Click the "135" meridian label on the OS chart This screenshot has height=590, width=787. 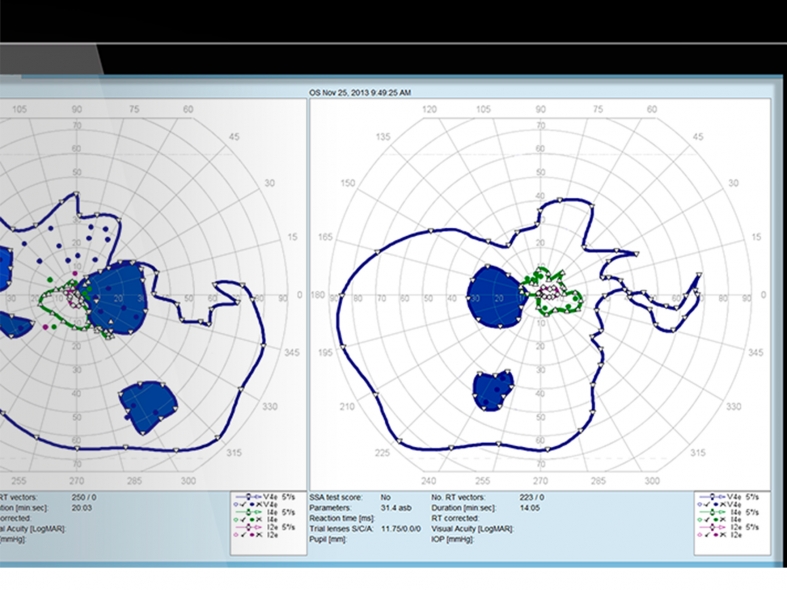(x=383, y=136)
